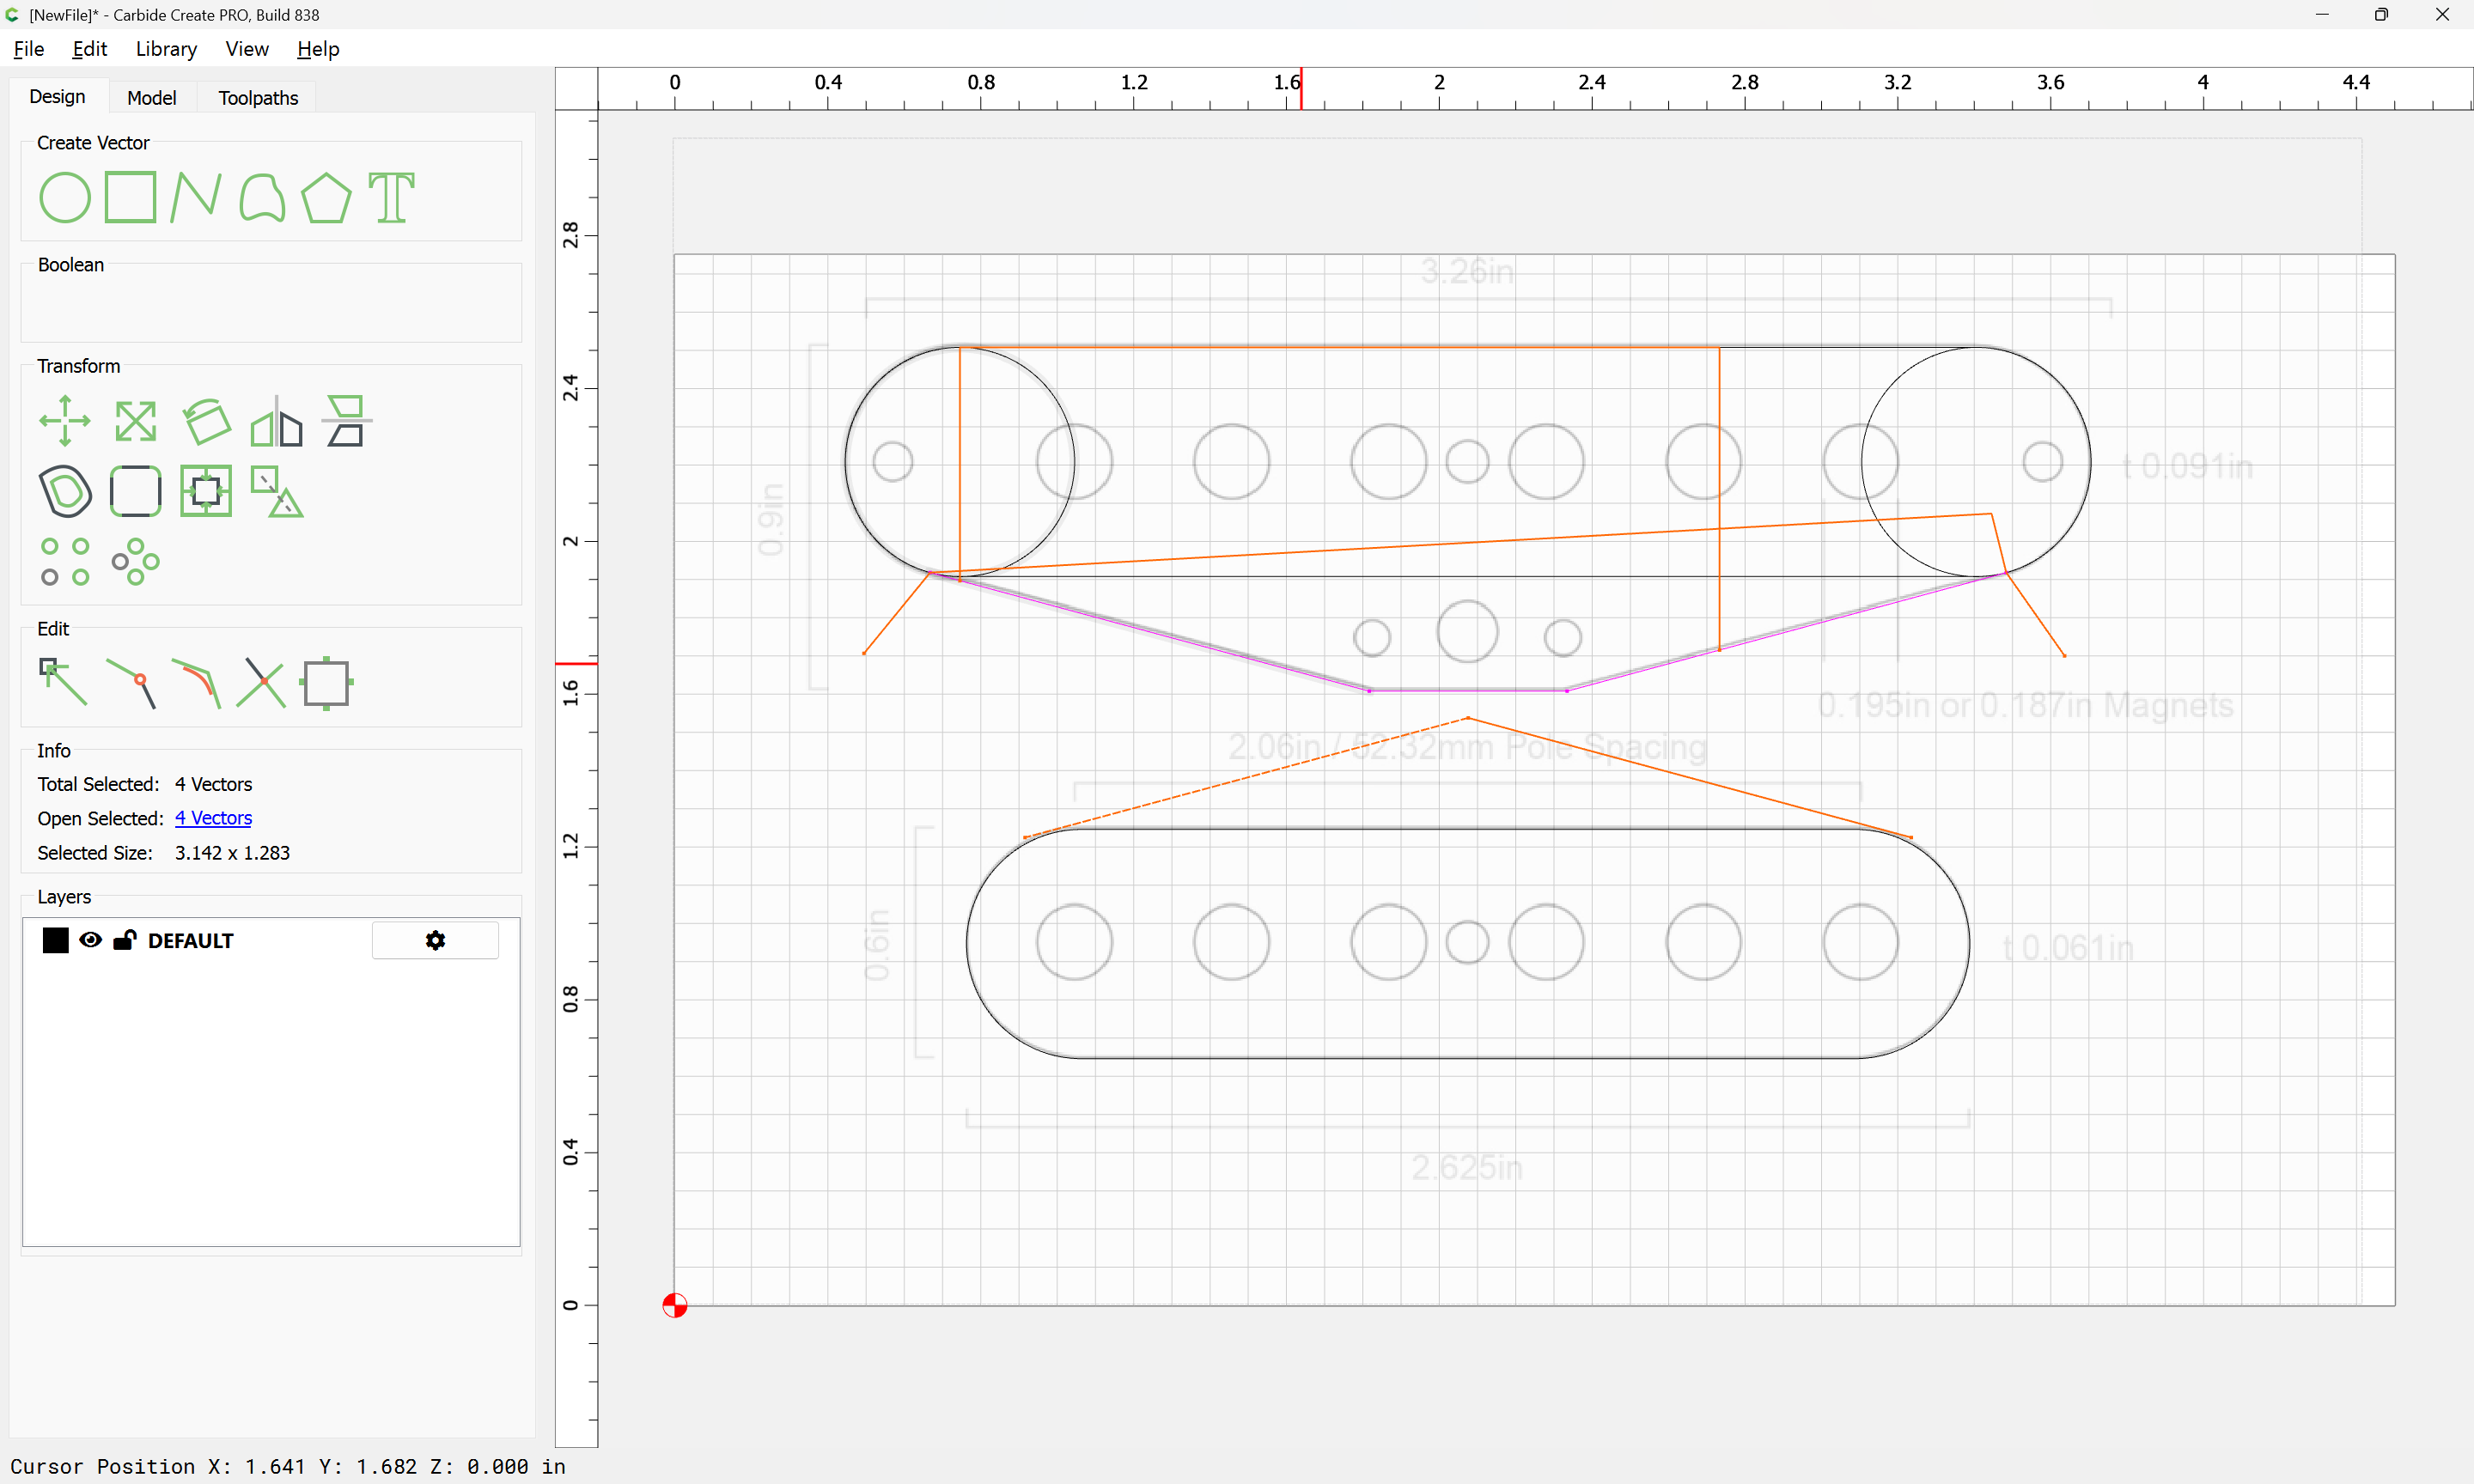This screenshot has width=2474, height=1484.
Task: Minimize the Carbide Create window
Action: click(x=2322, y=15)
